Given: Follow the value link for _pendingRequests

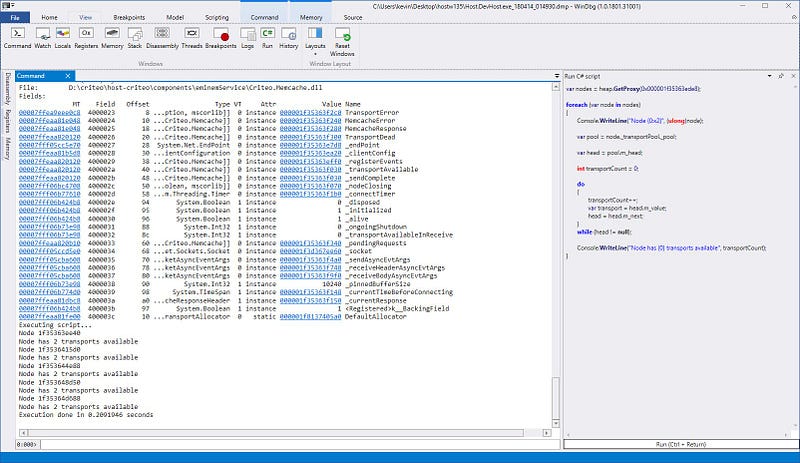Looking at the screenshot, I should click(x=310, y=243).
